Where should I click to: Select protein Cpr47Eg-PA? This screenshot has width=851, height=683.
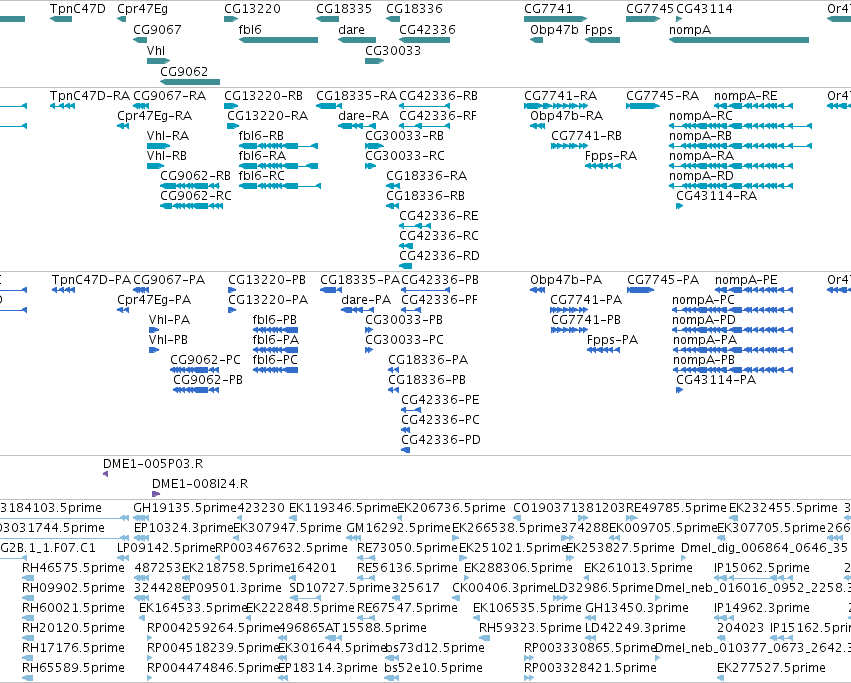pos(154,300)
